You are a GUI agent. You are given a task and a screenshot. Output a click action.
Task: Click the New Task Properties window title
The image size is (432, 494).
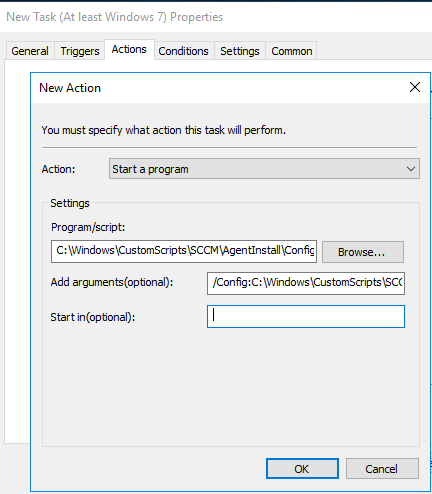[x=115, y=17]
